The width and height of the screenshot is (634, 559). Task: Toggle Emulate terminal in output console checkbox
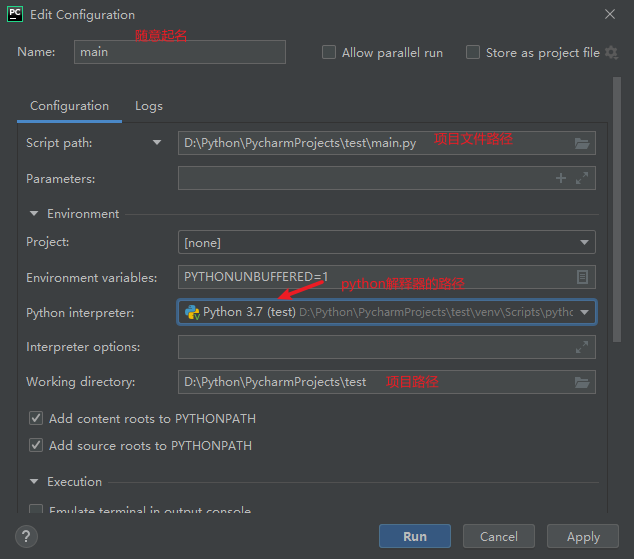[x=36, y=509]
